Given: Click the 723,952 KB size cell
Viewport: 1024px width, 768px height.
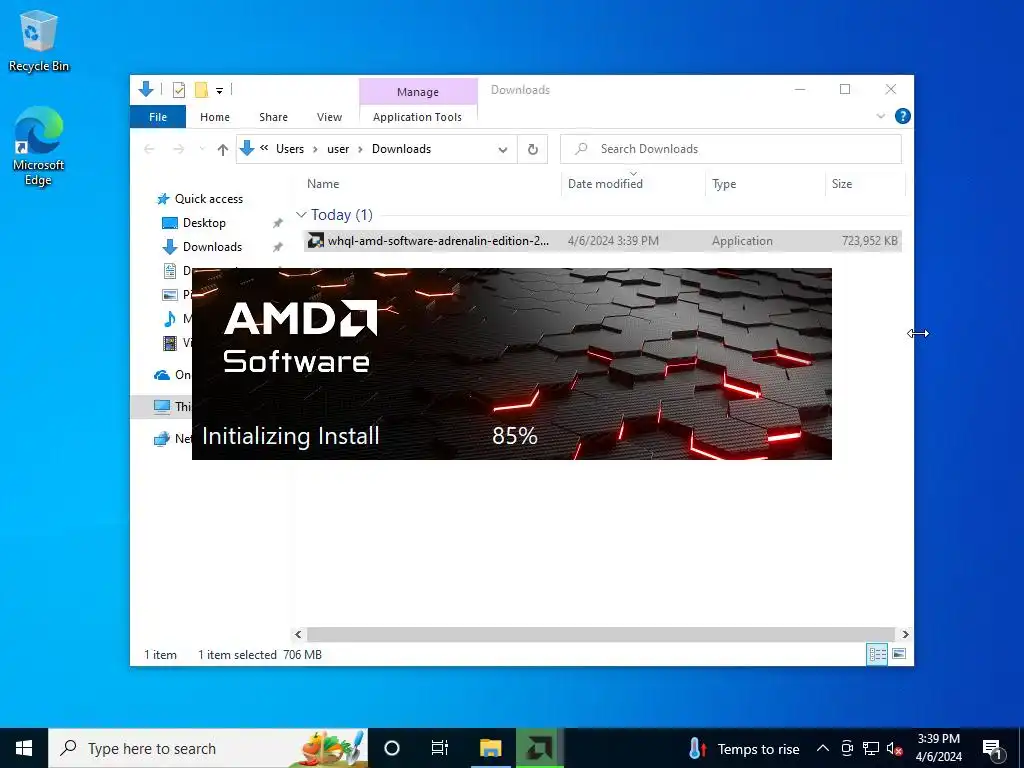Looking at the screenshot, I should pos(869,241).
